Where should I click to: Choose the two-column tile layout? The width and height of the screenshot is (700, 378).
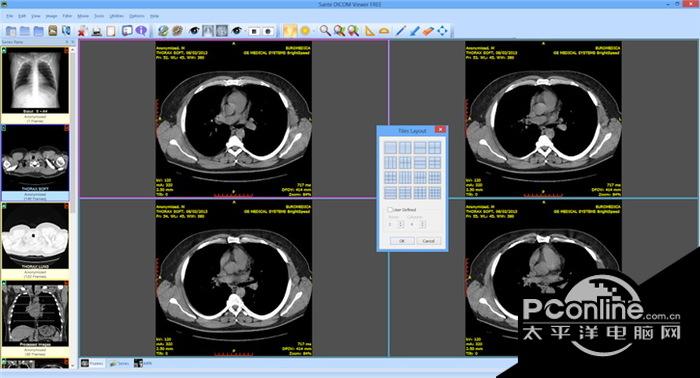tap(405, 148)
